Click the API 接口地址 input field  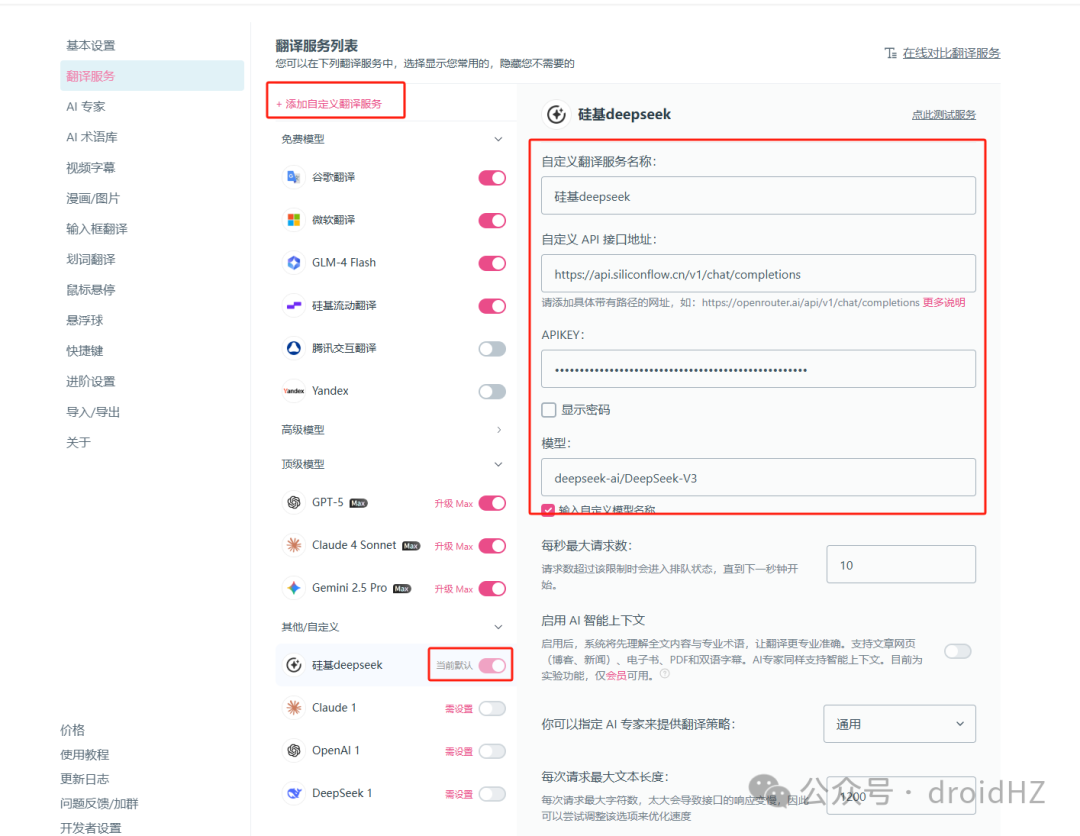pos(758,273)
